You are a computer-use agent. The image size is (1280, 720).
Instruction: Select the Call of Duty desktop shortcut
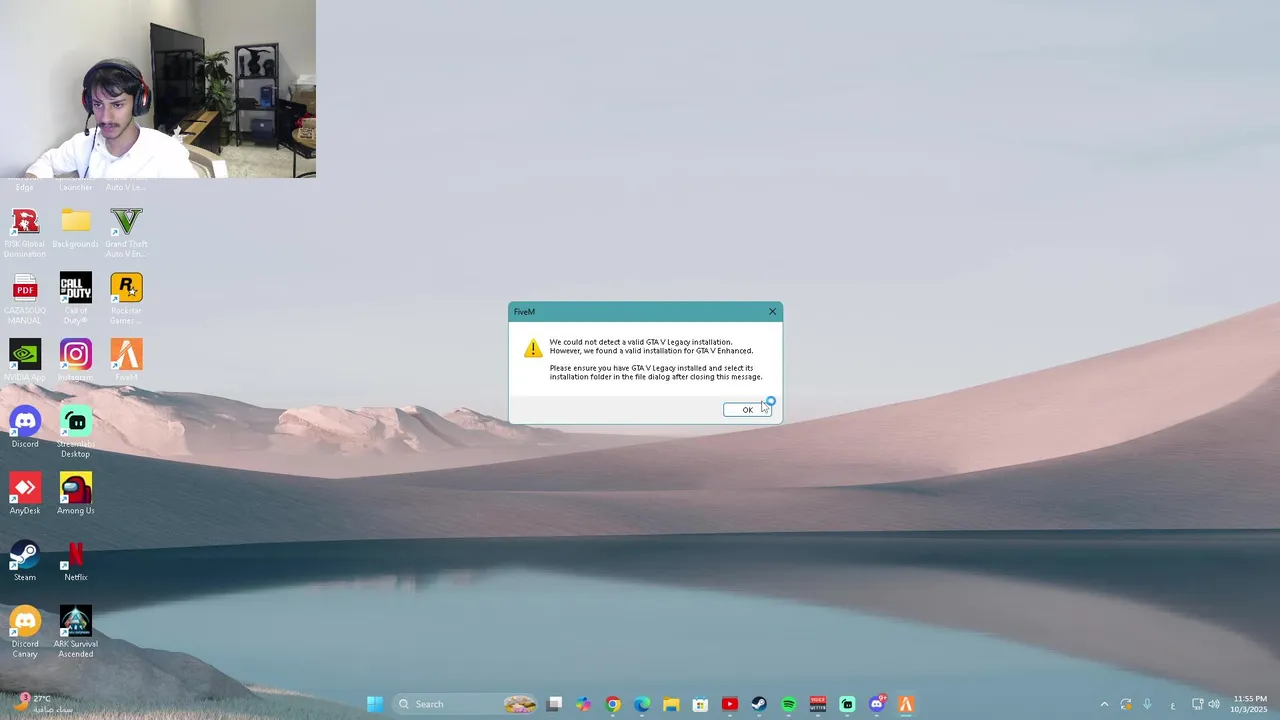pos(75,299)
